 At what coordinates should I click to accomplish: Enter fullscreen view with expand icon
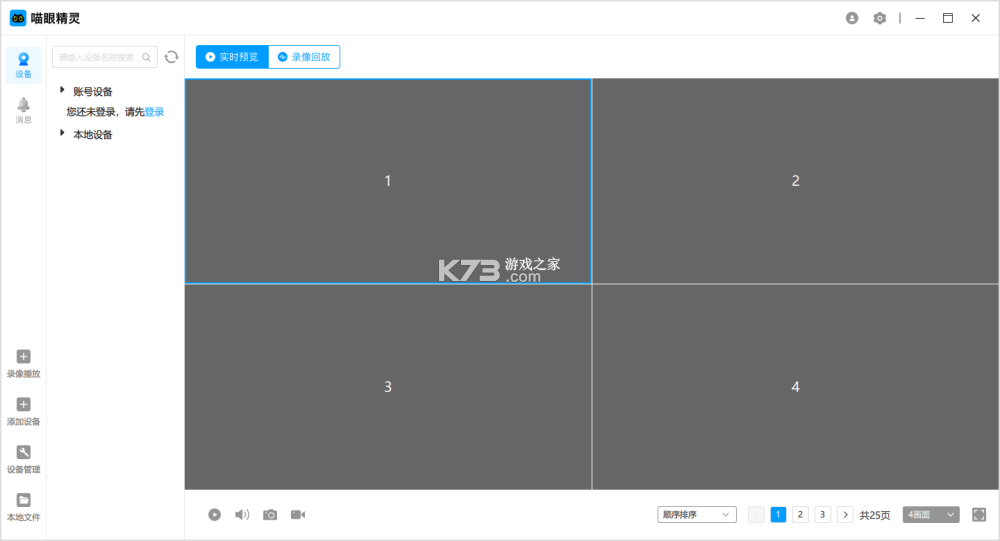pos(979,514)
